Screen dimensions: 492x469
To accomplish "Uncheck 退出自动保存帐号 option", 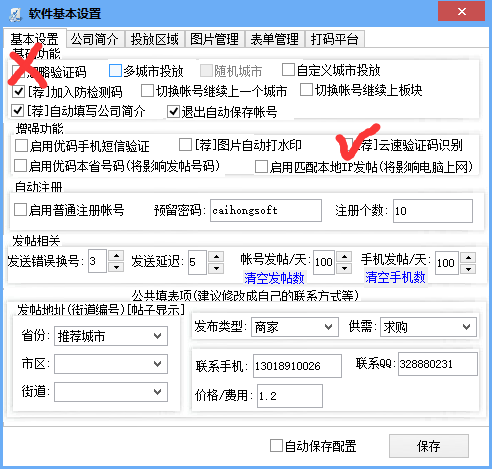I will click(x=173, y=111).
